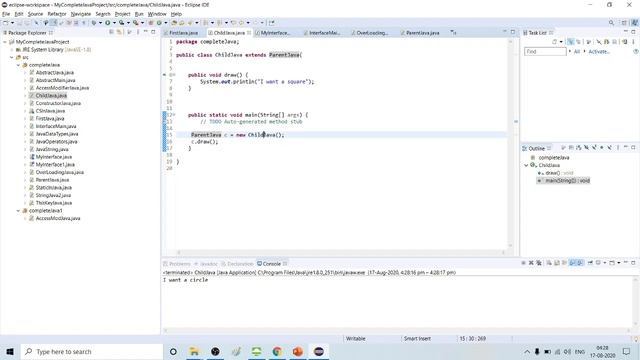Click the Activate... link in Task List
640x360 pixels.
(599, 51)
